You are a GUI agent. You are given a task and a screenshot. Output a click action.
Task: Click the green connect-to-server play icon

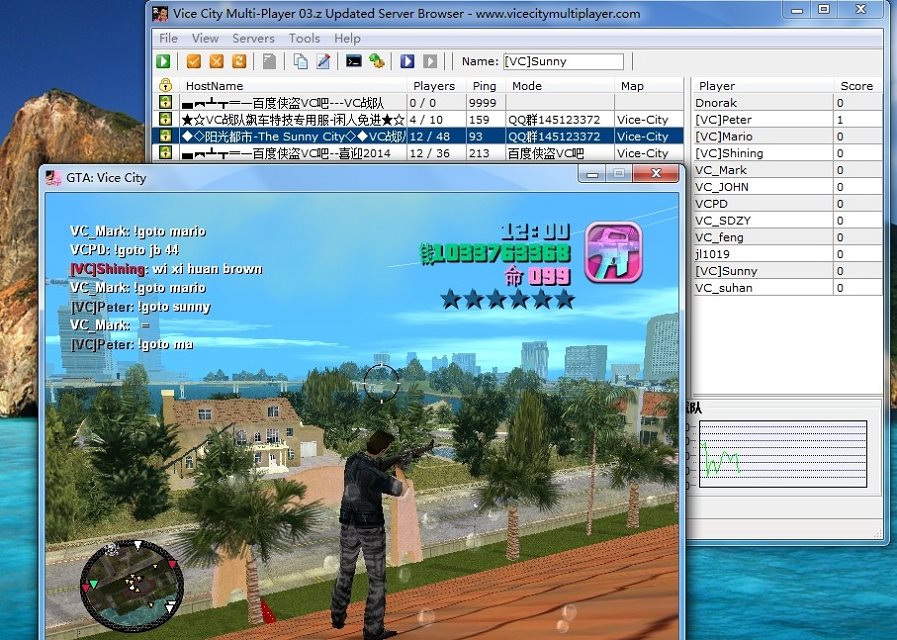[164, 61]
